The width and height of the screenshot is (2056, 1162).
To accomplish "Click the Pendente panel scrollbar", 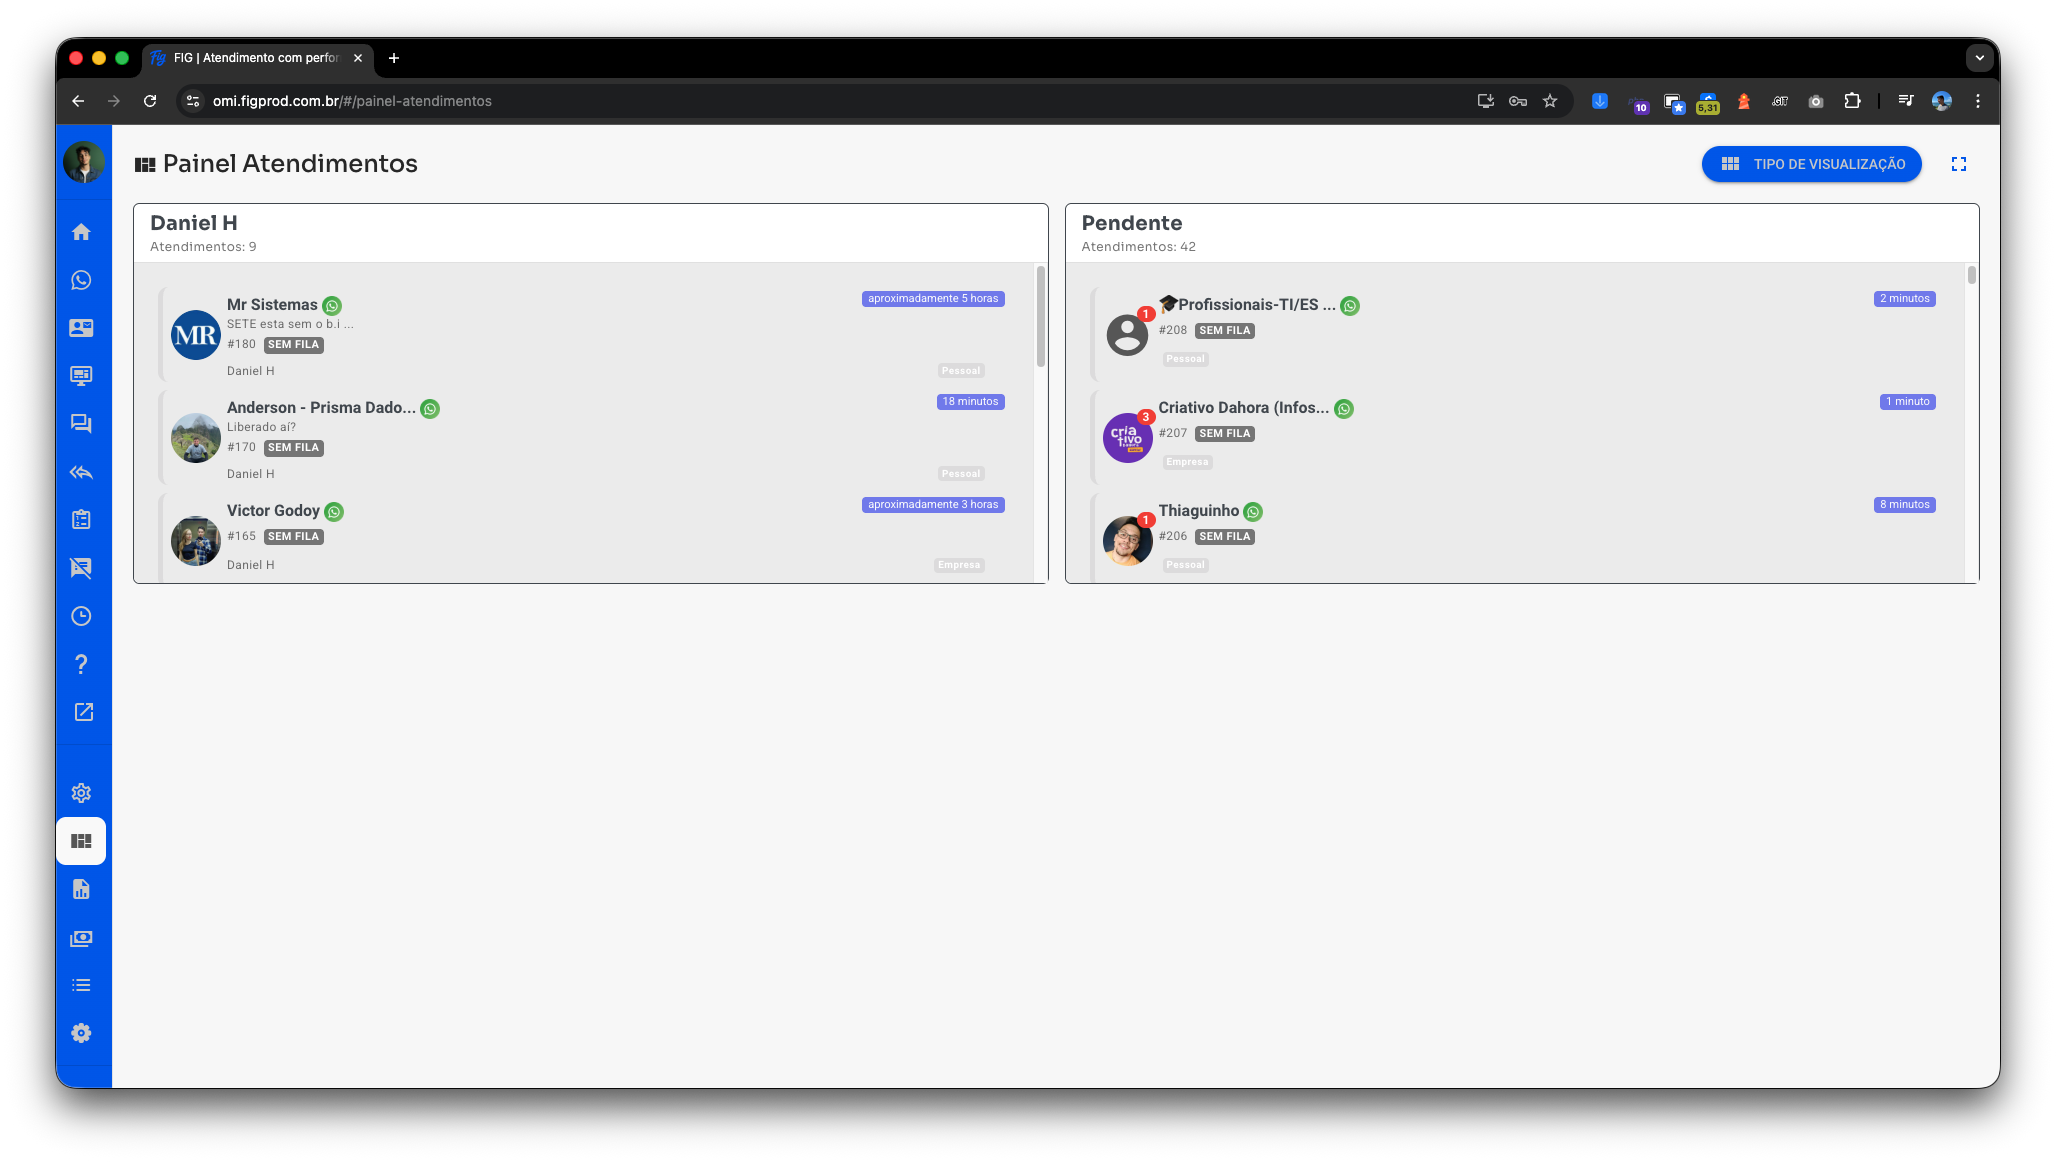I will click(x=1971, y=275).
